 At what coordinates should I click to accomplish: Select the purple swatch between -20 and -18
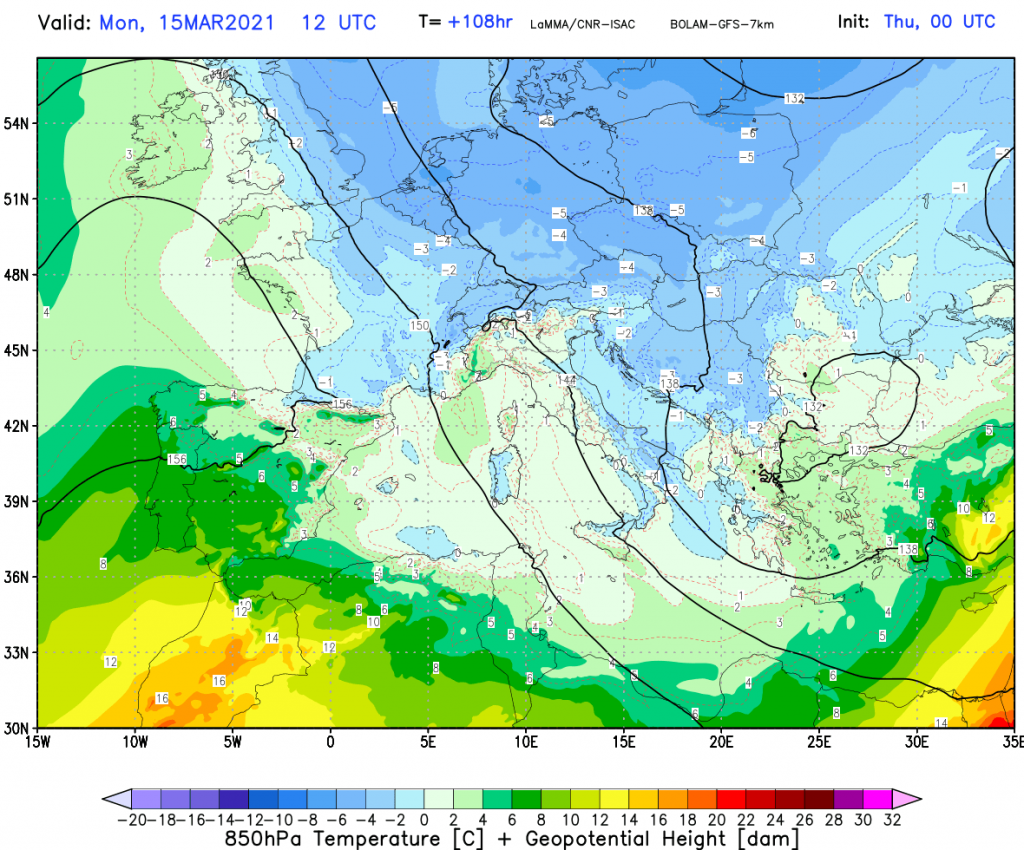point(147,798)
